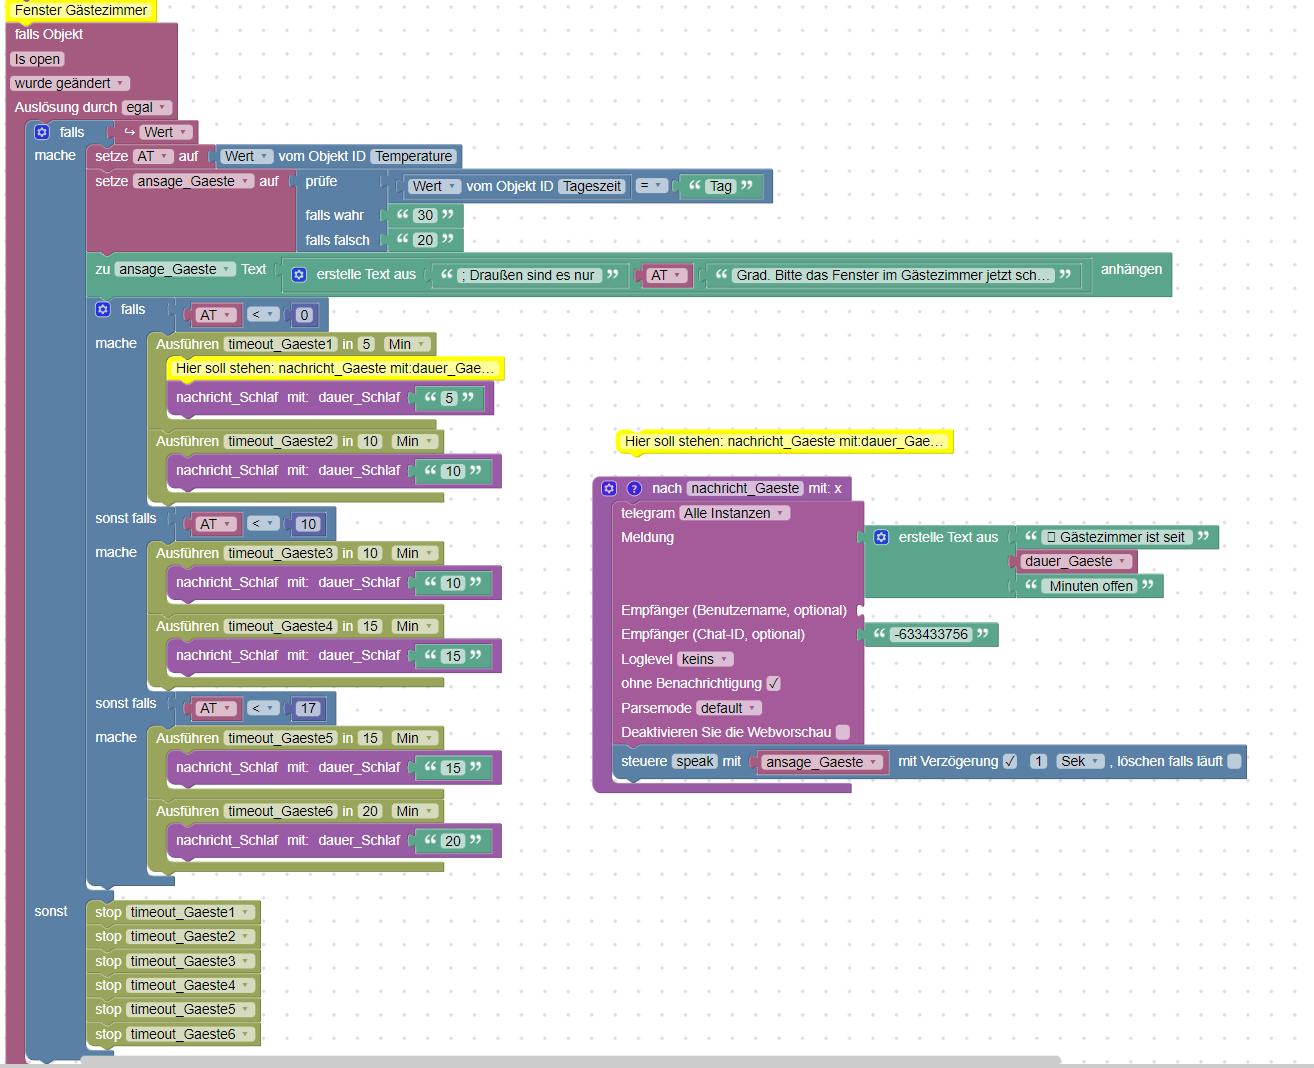The width and height of the screenshot is (1314, 1068).
Task: Edit falls wahr text 30
Action: [426, 215]
